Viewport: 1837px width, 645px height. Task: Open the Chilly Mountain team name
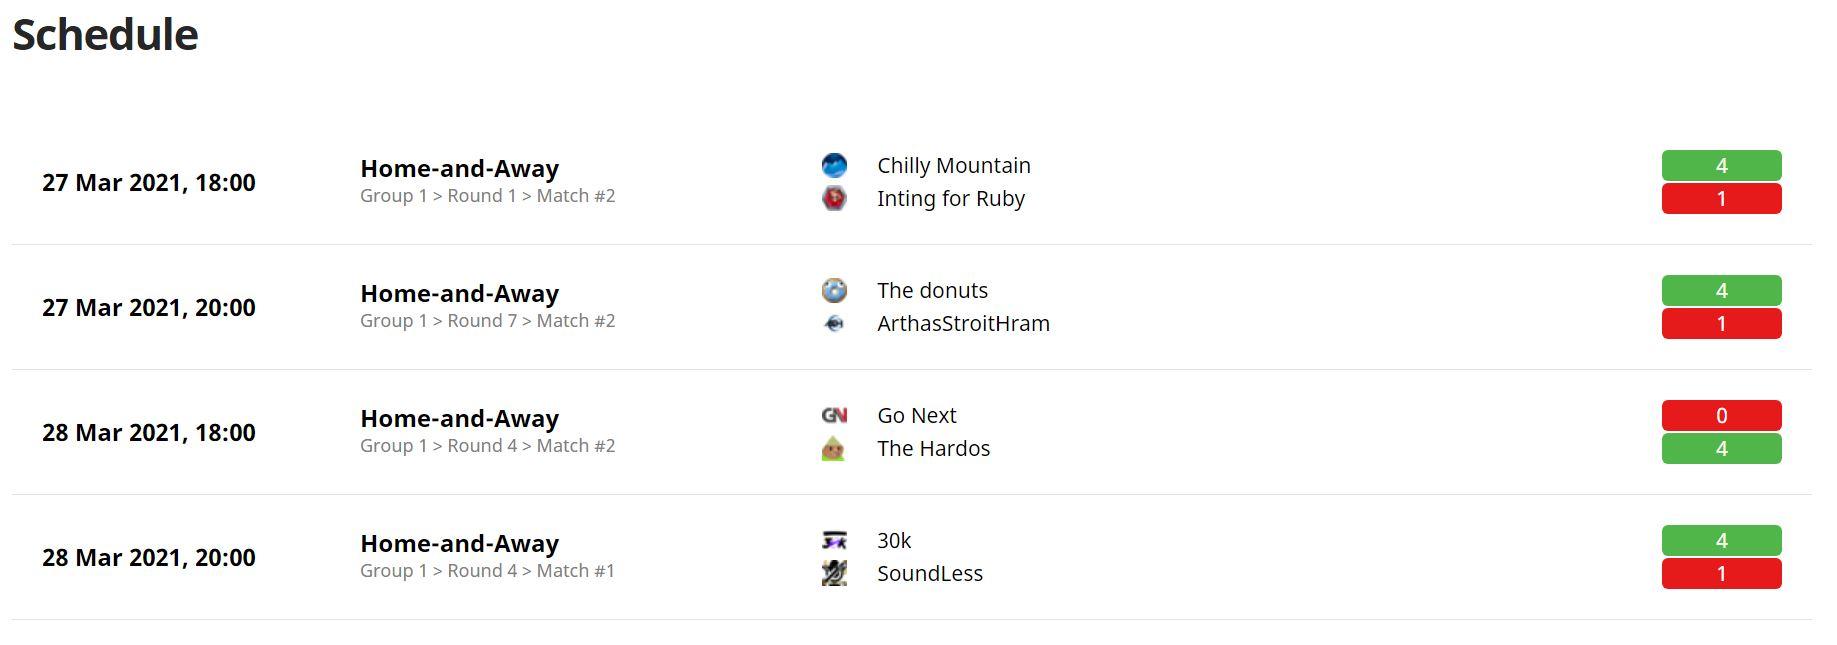coord(954,165)
